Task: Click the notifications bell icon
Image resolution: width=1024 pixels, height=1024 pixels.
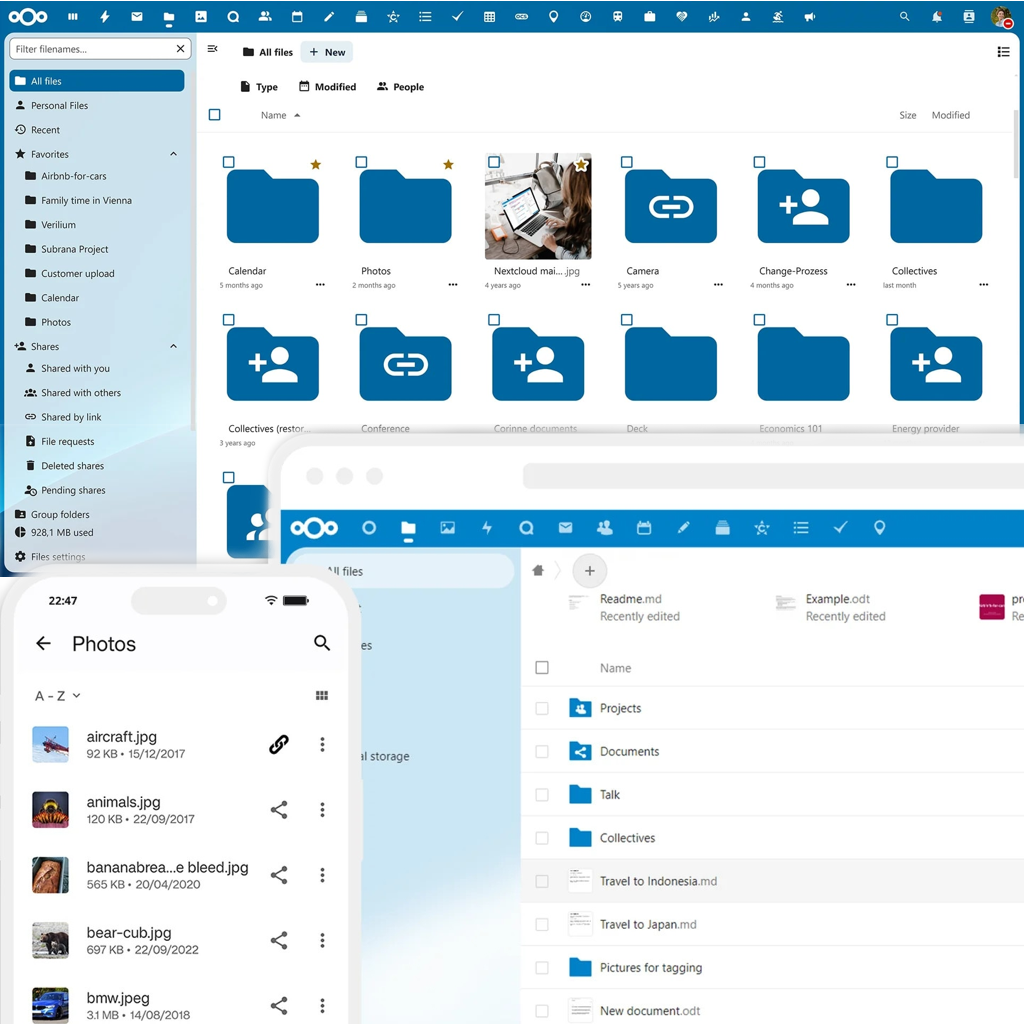Action: point(936,17)
